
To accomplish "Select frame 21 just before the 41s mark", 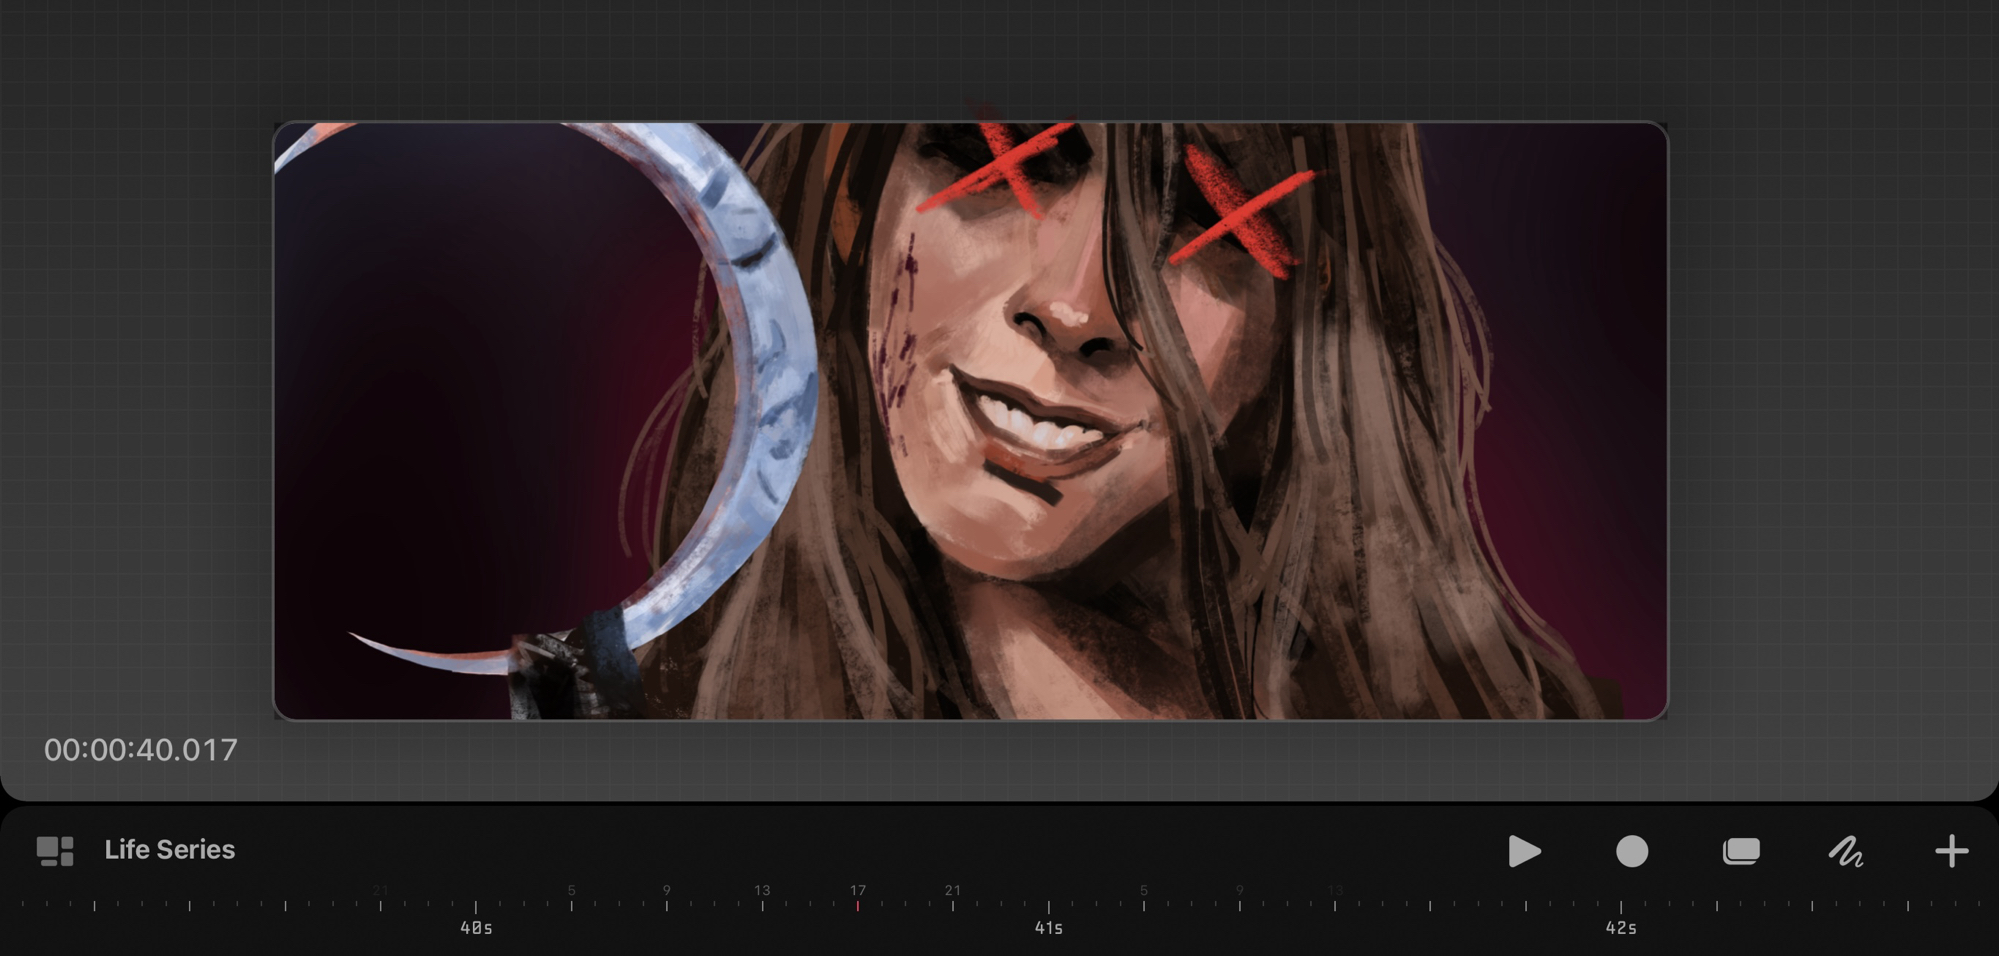I will (x=953, y=904).
